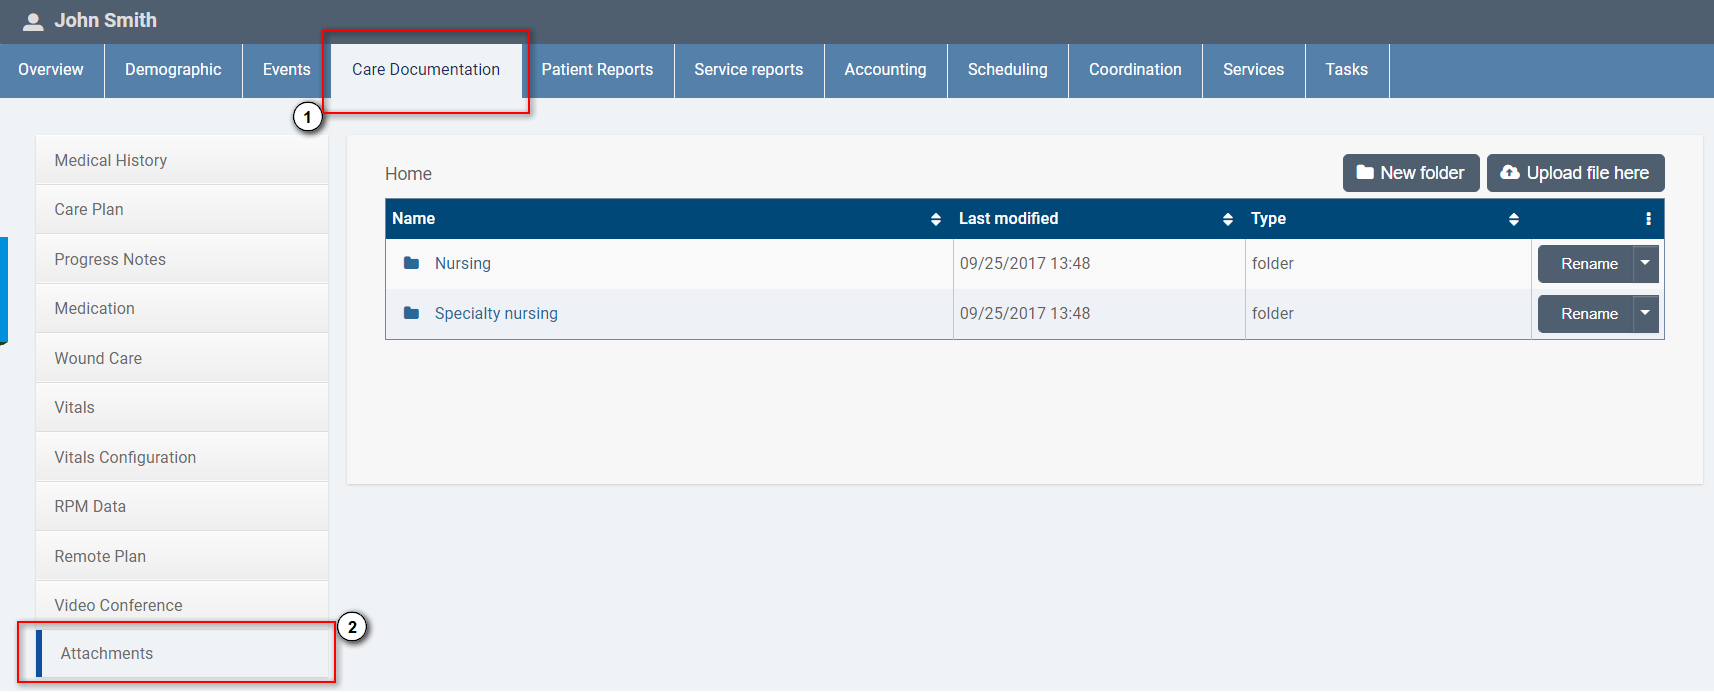1714x693 pixels.
Task: Rename the Nursing folder
Action: [x=1588, y=264]
